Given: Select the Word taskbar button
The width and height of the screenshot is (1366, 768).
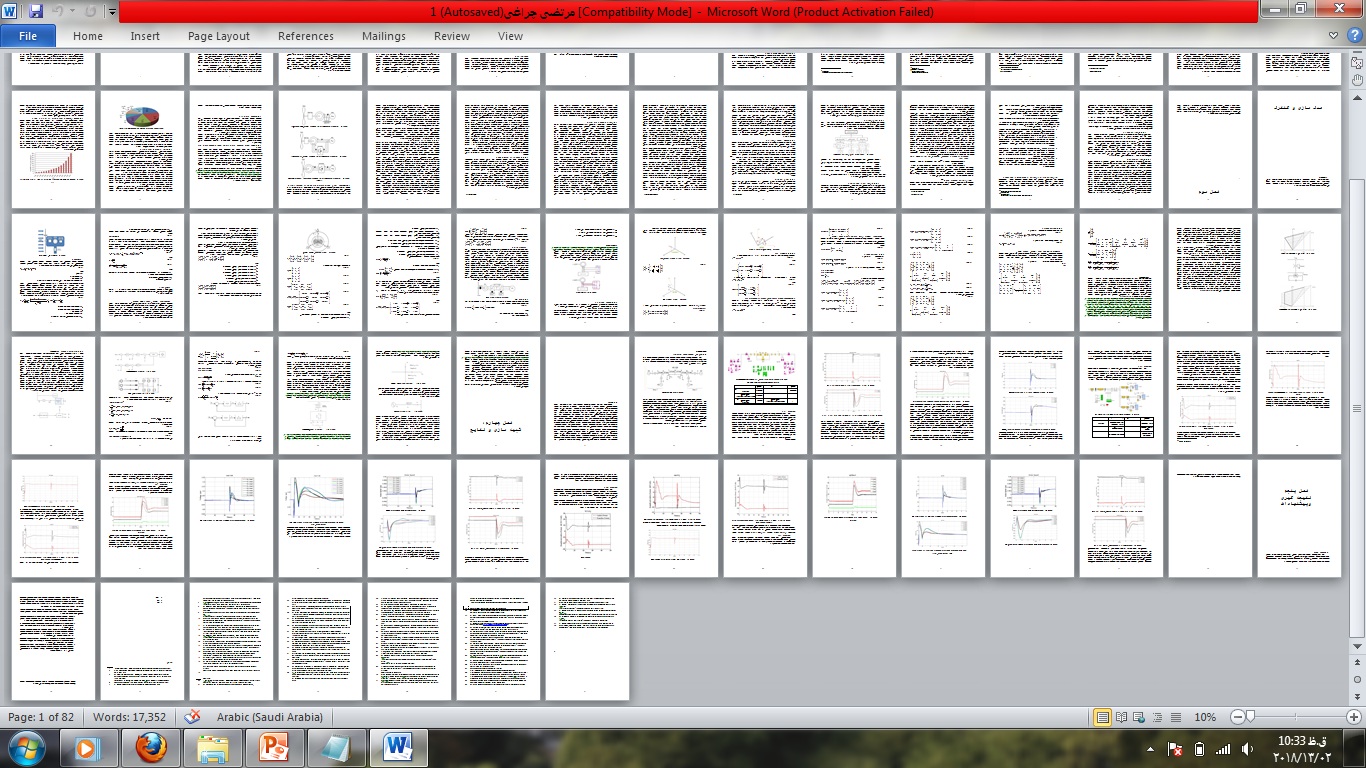Looking at the screenshot, I should 398,748.
